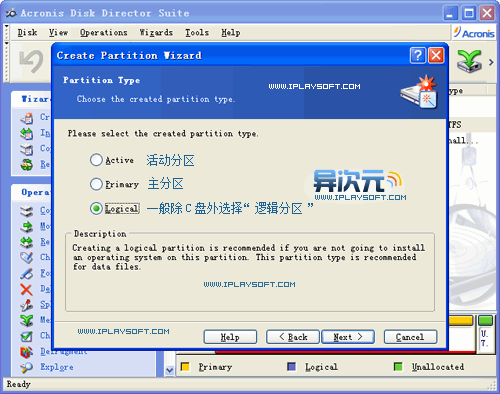Open the Help menu in the menu bar
Screen dimensions: 500x394
tap(231, 33)
